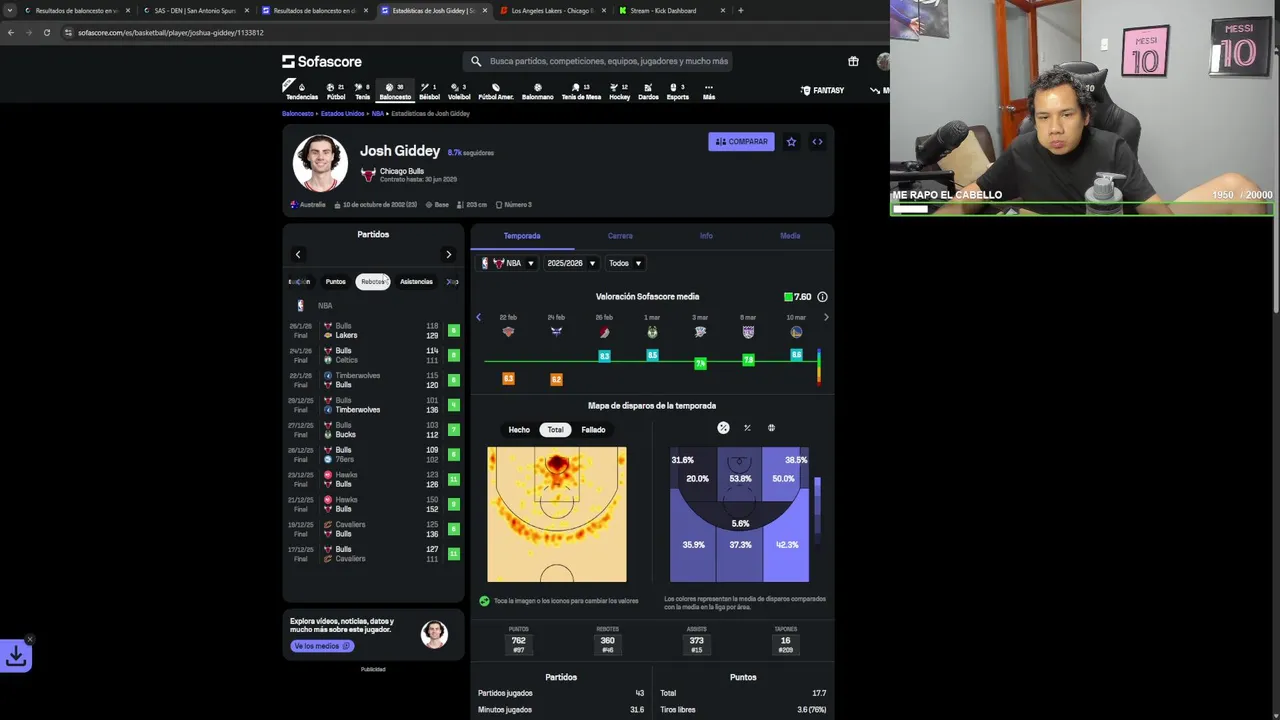Click the Chicago Bulls team logo
Screen dimensions: 1280x720
pos(368,174)
